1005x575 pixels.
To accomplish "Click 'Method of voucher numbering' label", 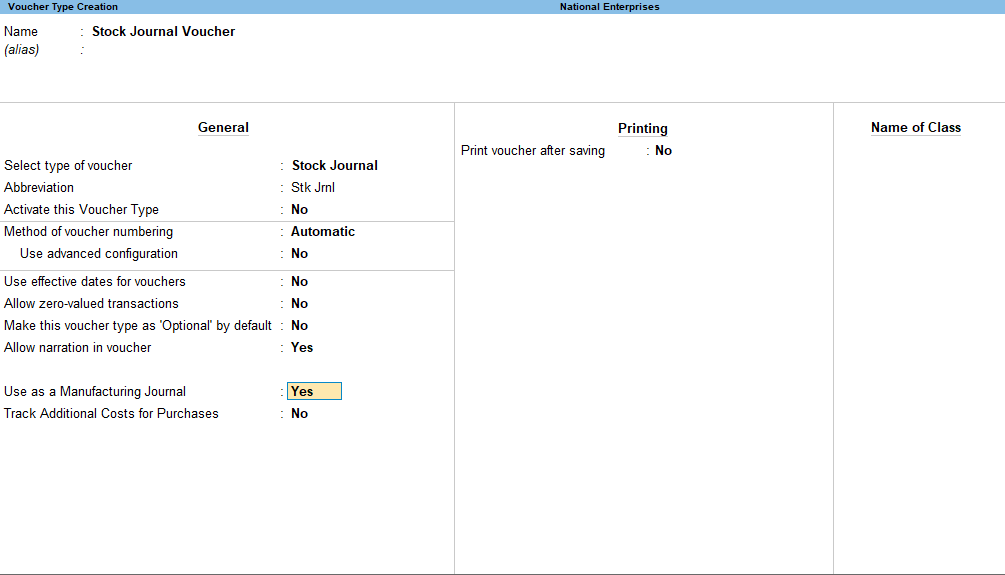I will [88, 231].
